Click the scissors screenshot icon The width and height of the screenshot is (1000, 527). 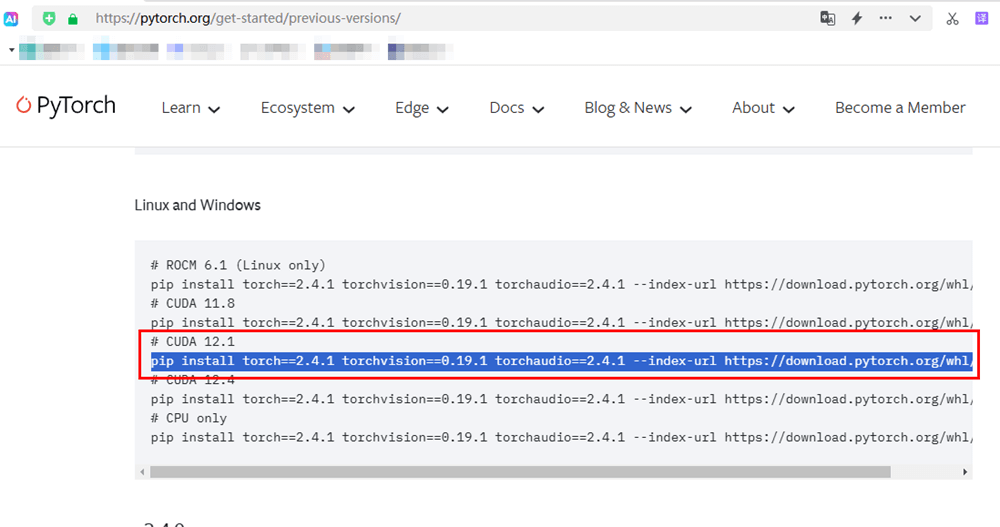coord(952,18)
